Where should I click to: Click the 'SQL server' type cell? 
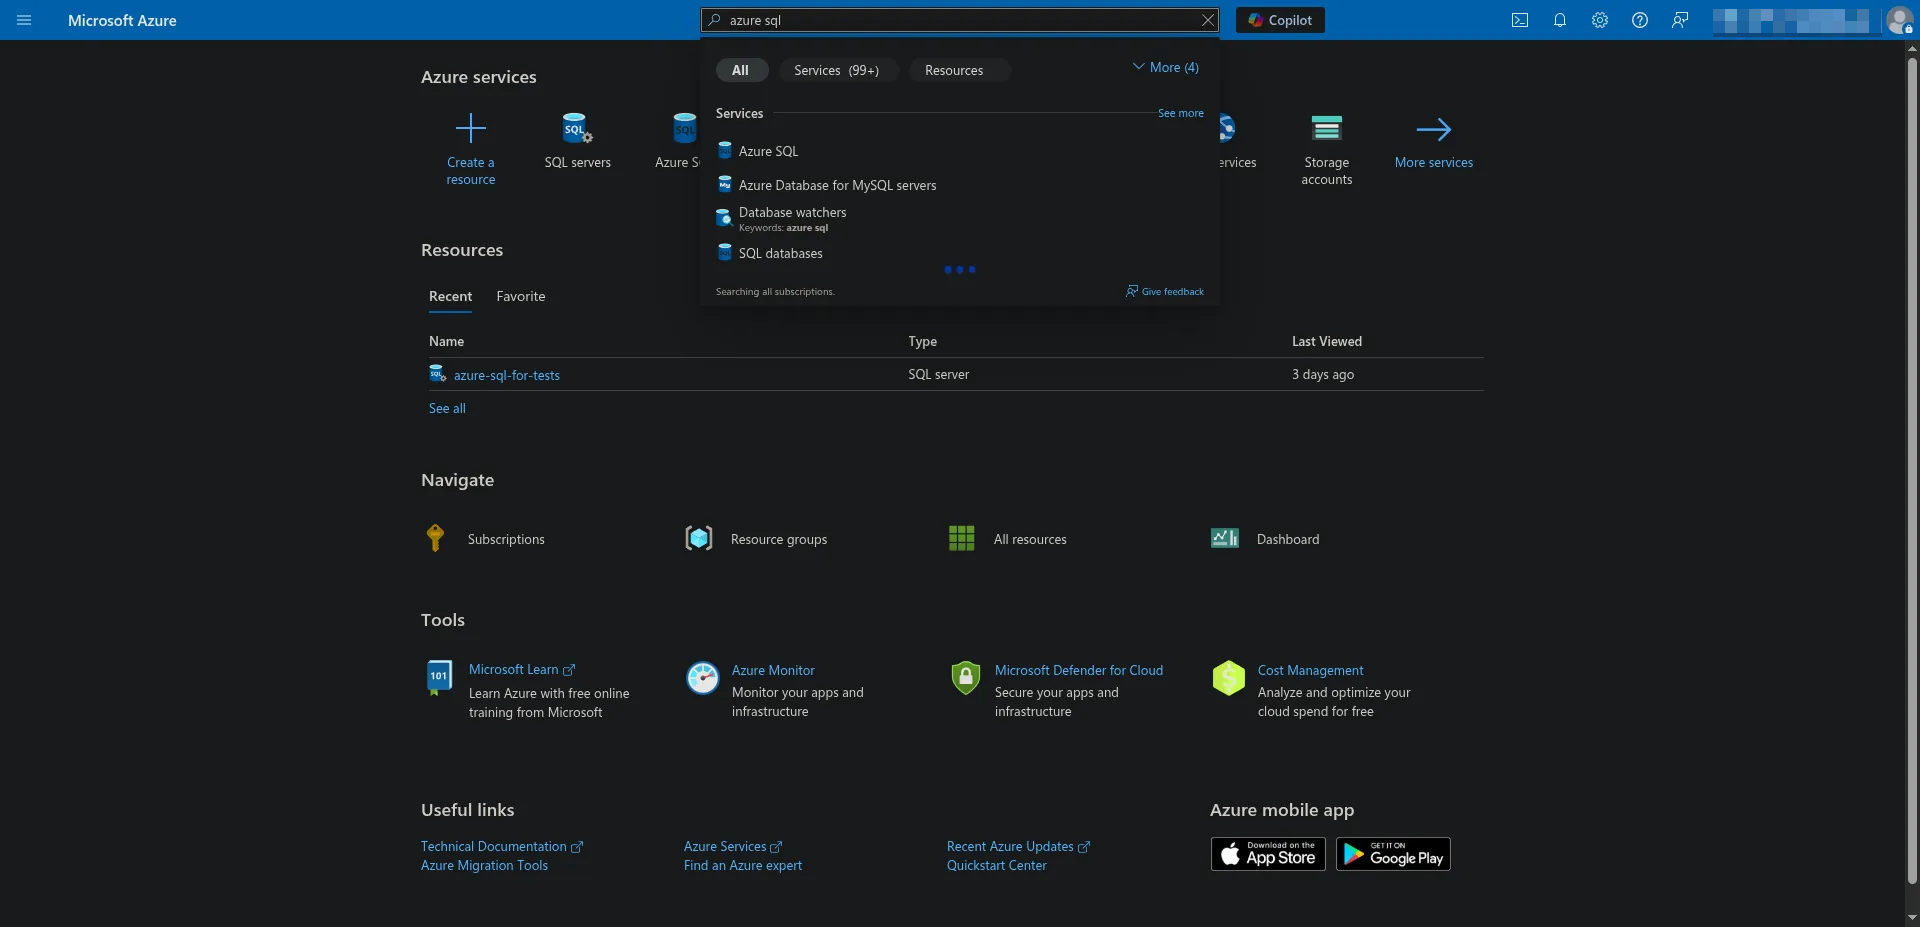coord(938,374)
